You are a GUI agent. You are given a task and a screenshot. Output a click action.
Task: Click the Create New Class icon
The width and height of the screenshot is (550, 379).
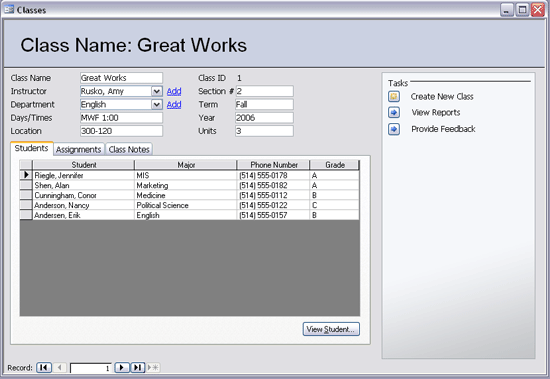394,96
